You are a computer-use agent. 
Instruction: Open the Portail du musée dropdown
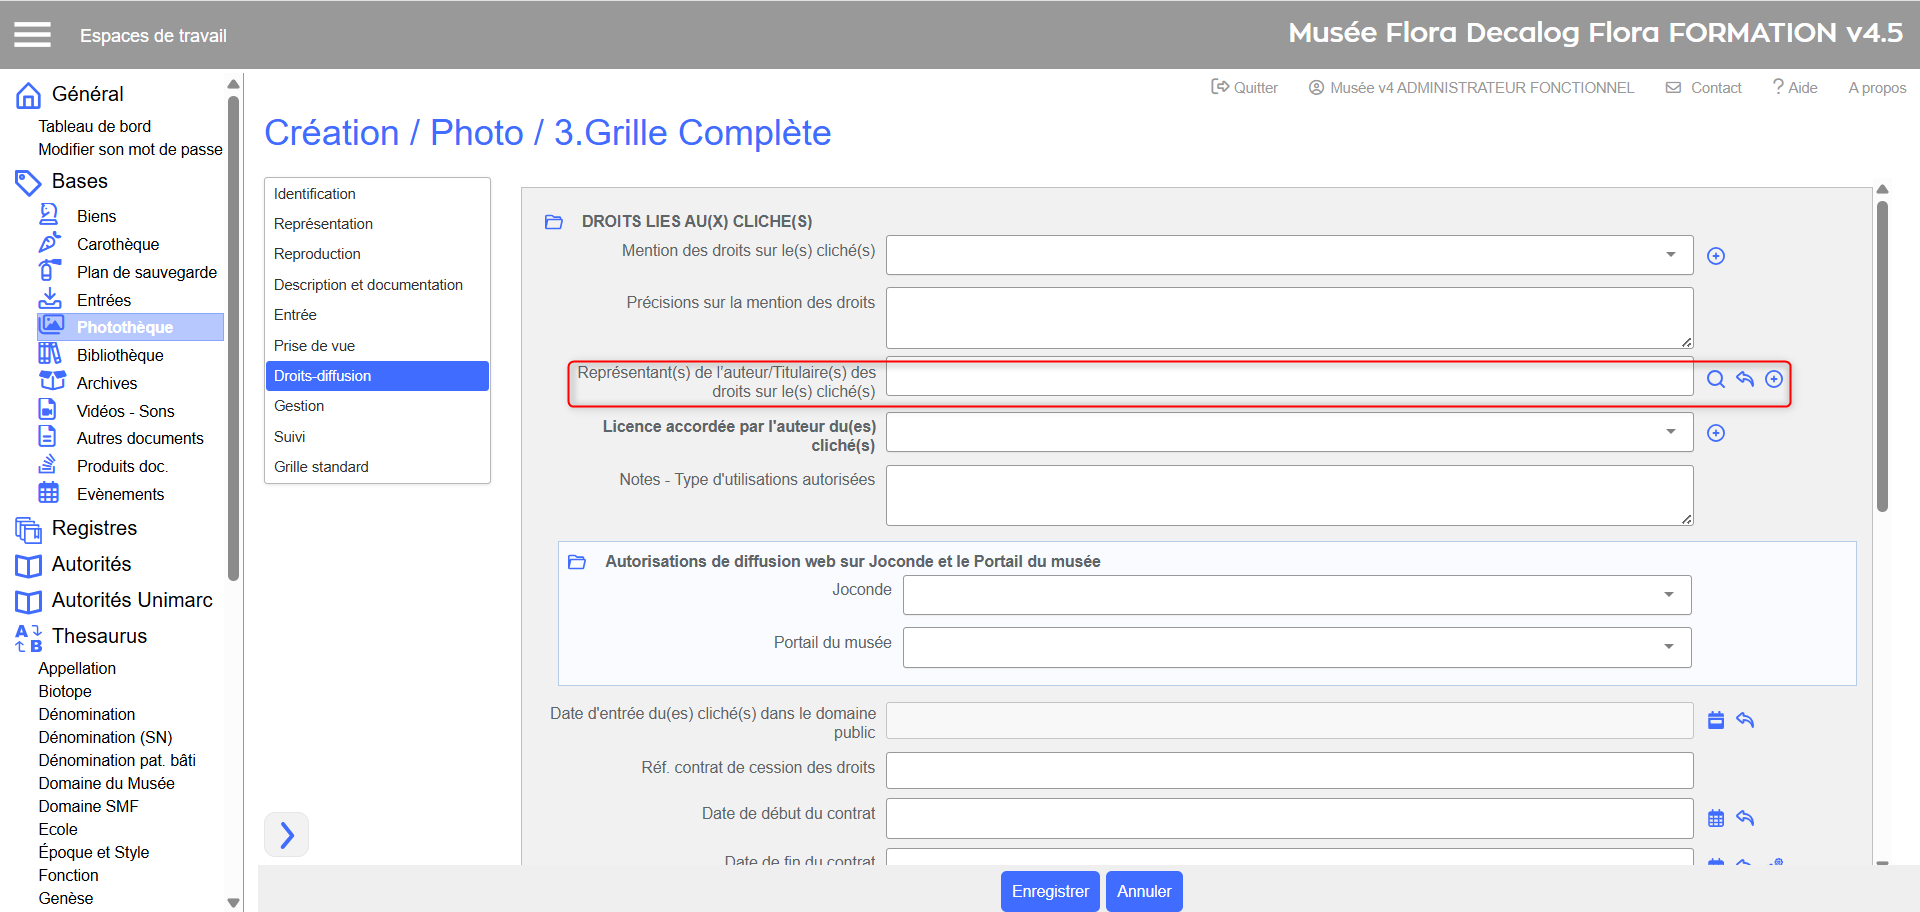pos(1668,647)
